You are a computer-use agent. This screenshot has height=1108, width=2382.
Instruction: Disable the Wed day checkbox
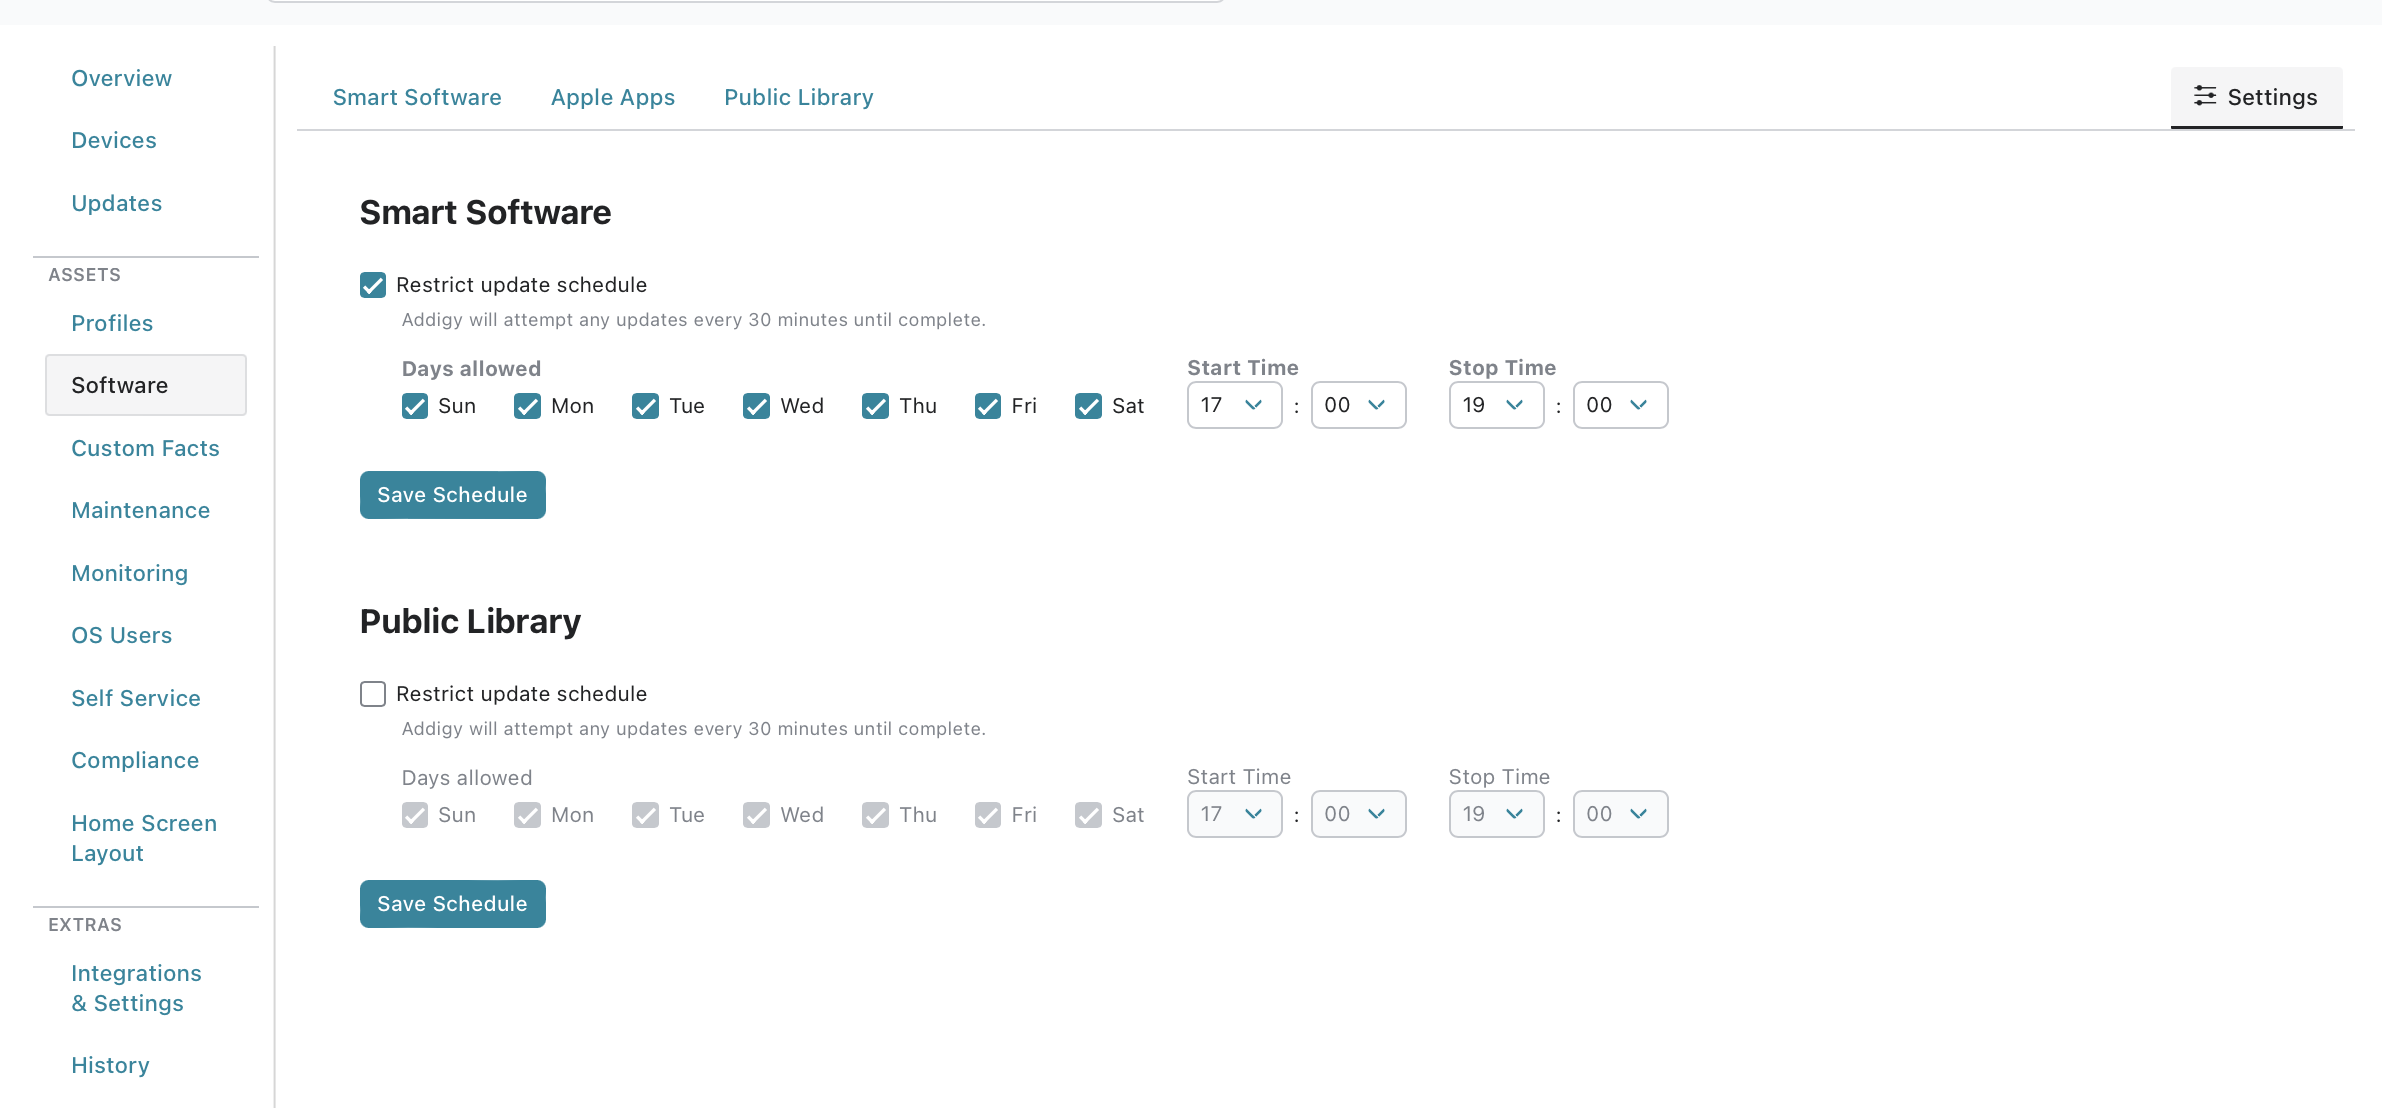(756, 406)
